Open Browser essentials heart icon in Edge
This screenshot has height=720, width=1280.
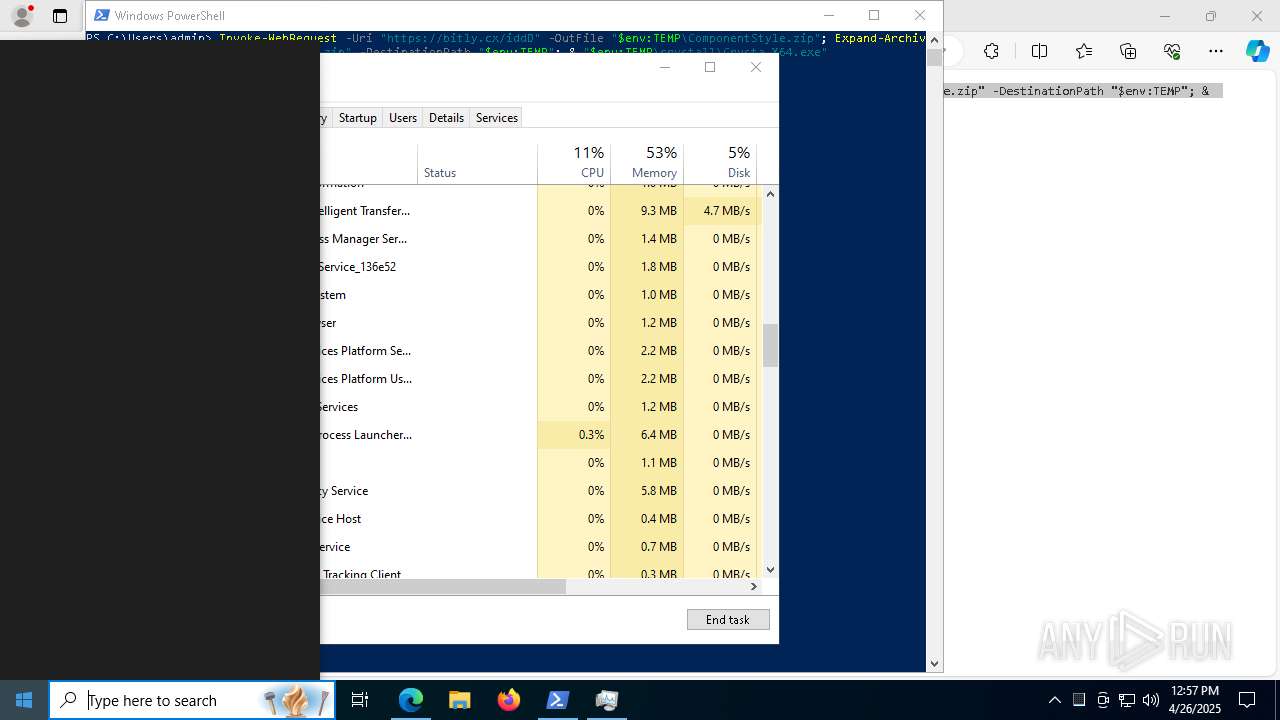point(1172,51)
